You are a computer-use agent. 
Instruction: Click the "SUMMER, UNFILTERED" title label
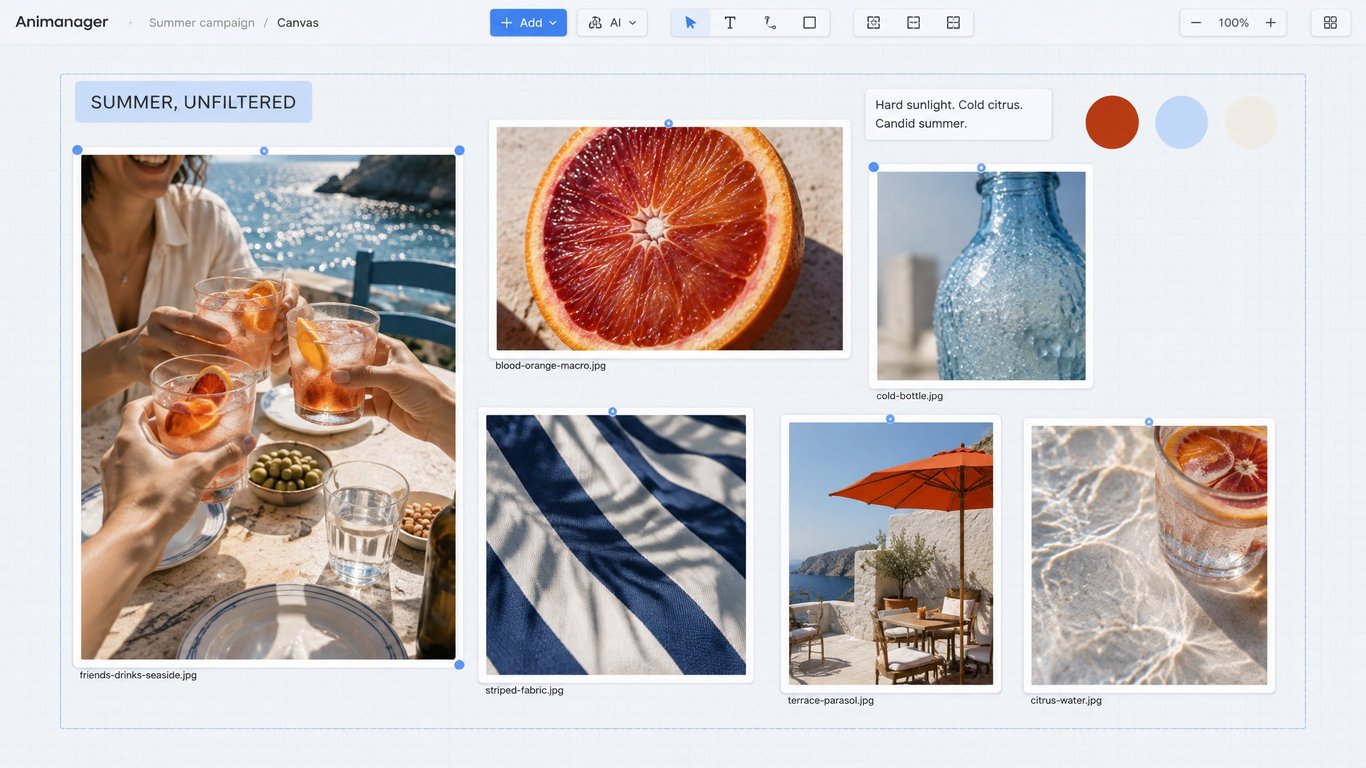193,102
